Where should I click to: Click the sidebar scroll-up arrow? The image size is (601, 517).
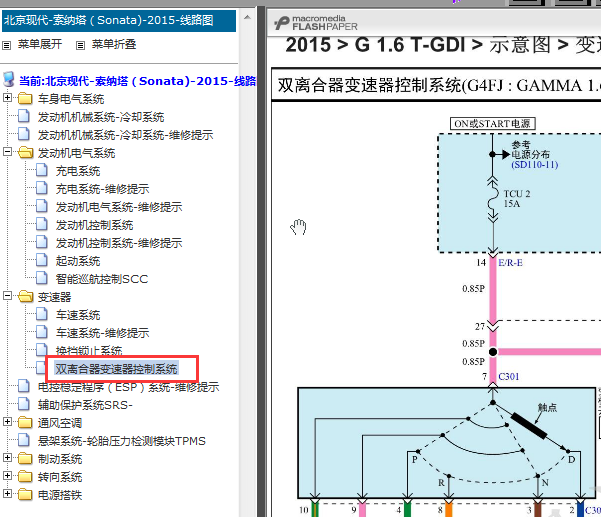(x=248, y=18)
